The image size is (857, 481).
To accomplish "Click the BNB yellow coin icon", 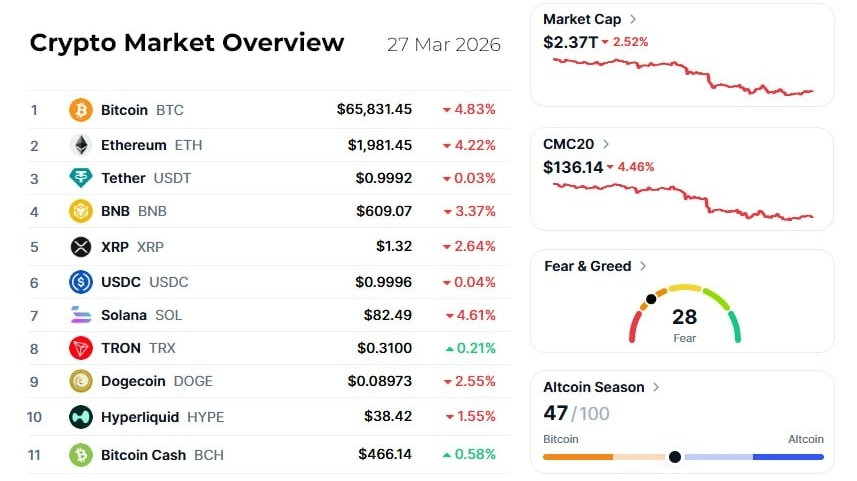I will click(80, 211).
